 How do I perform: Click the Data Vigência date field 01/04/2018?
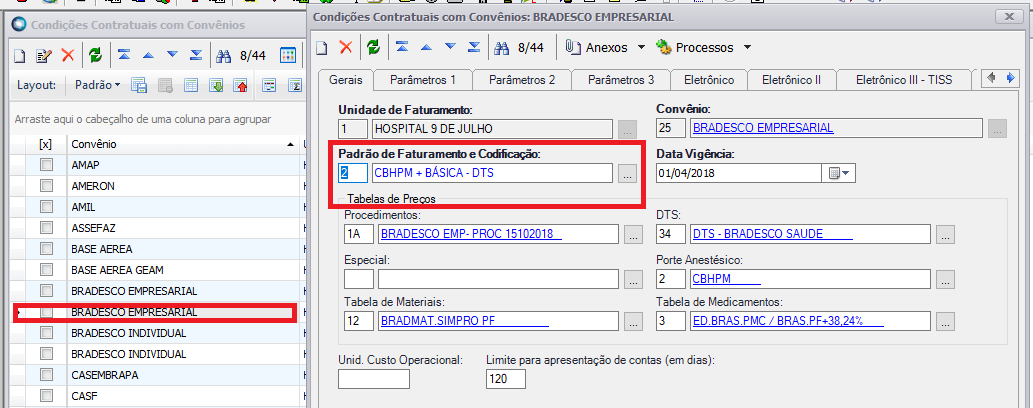tap(739, 173)
